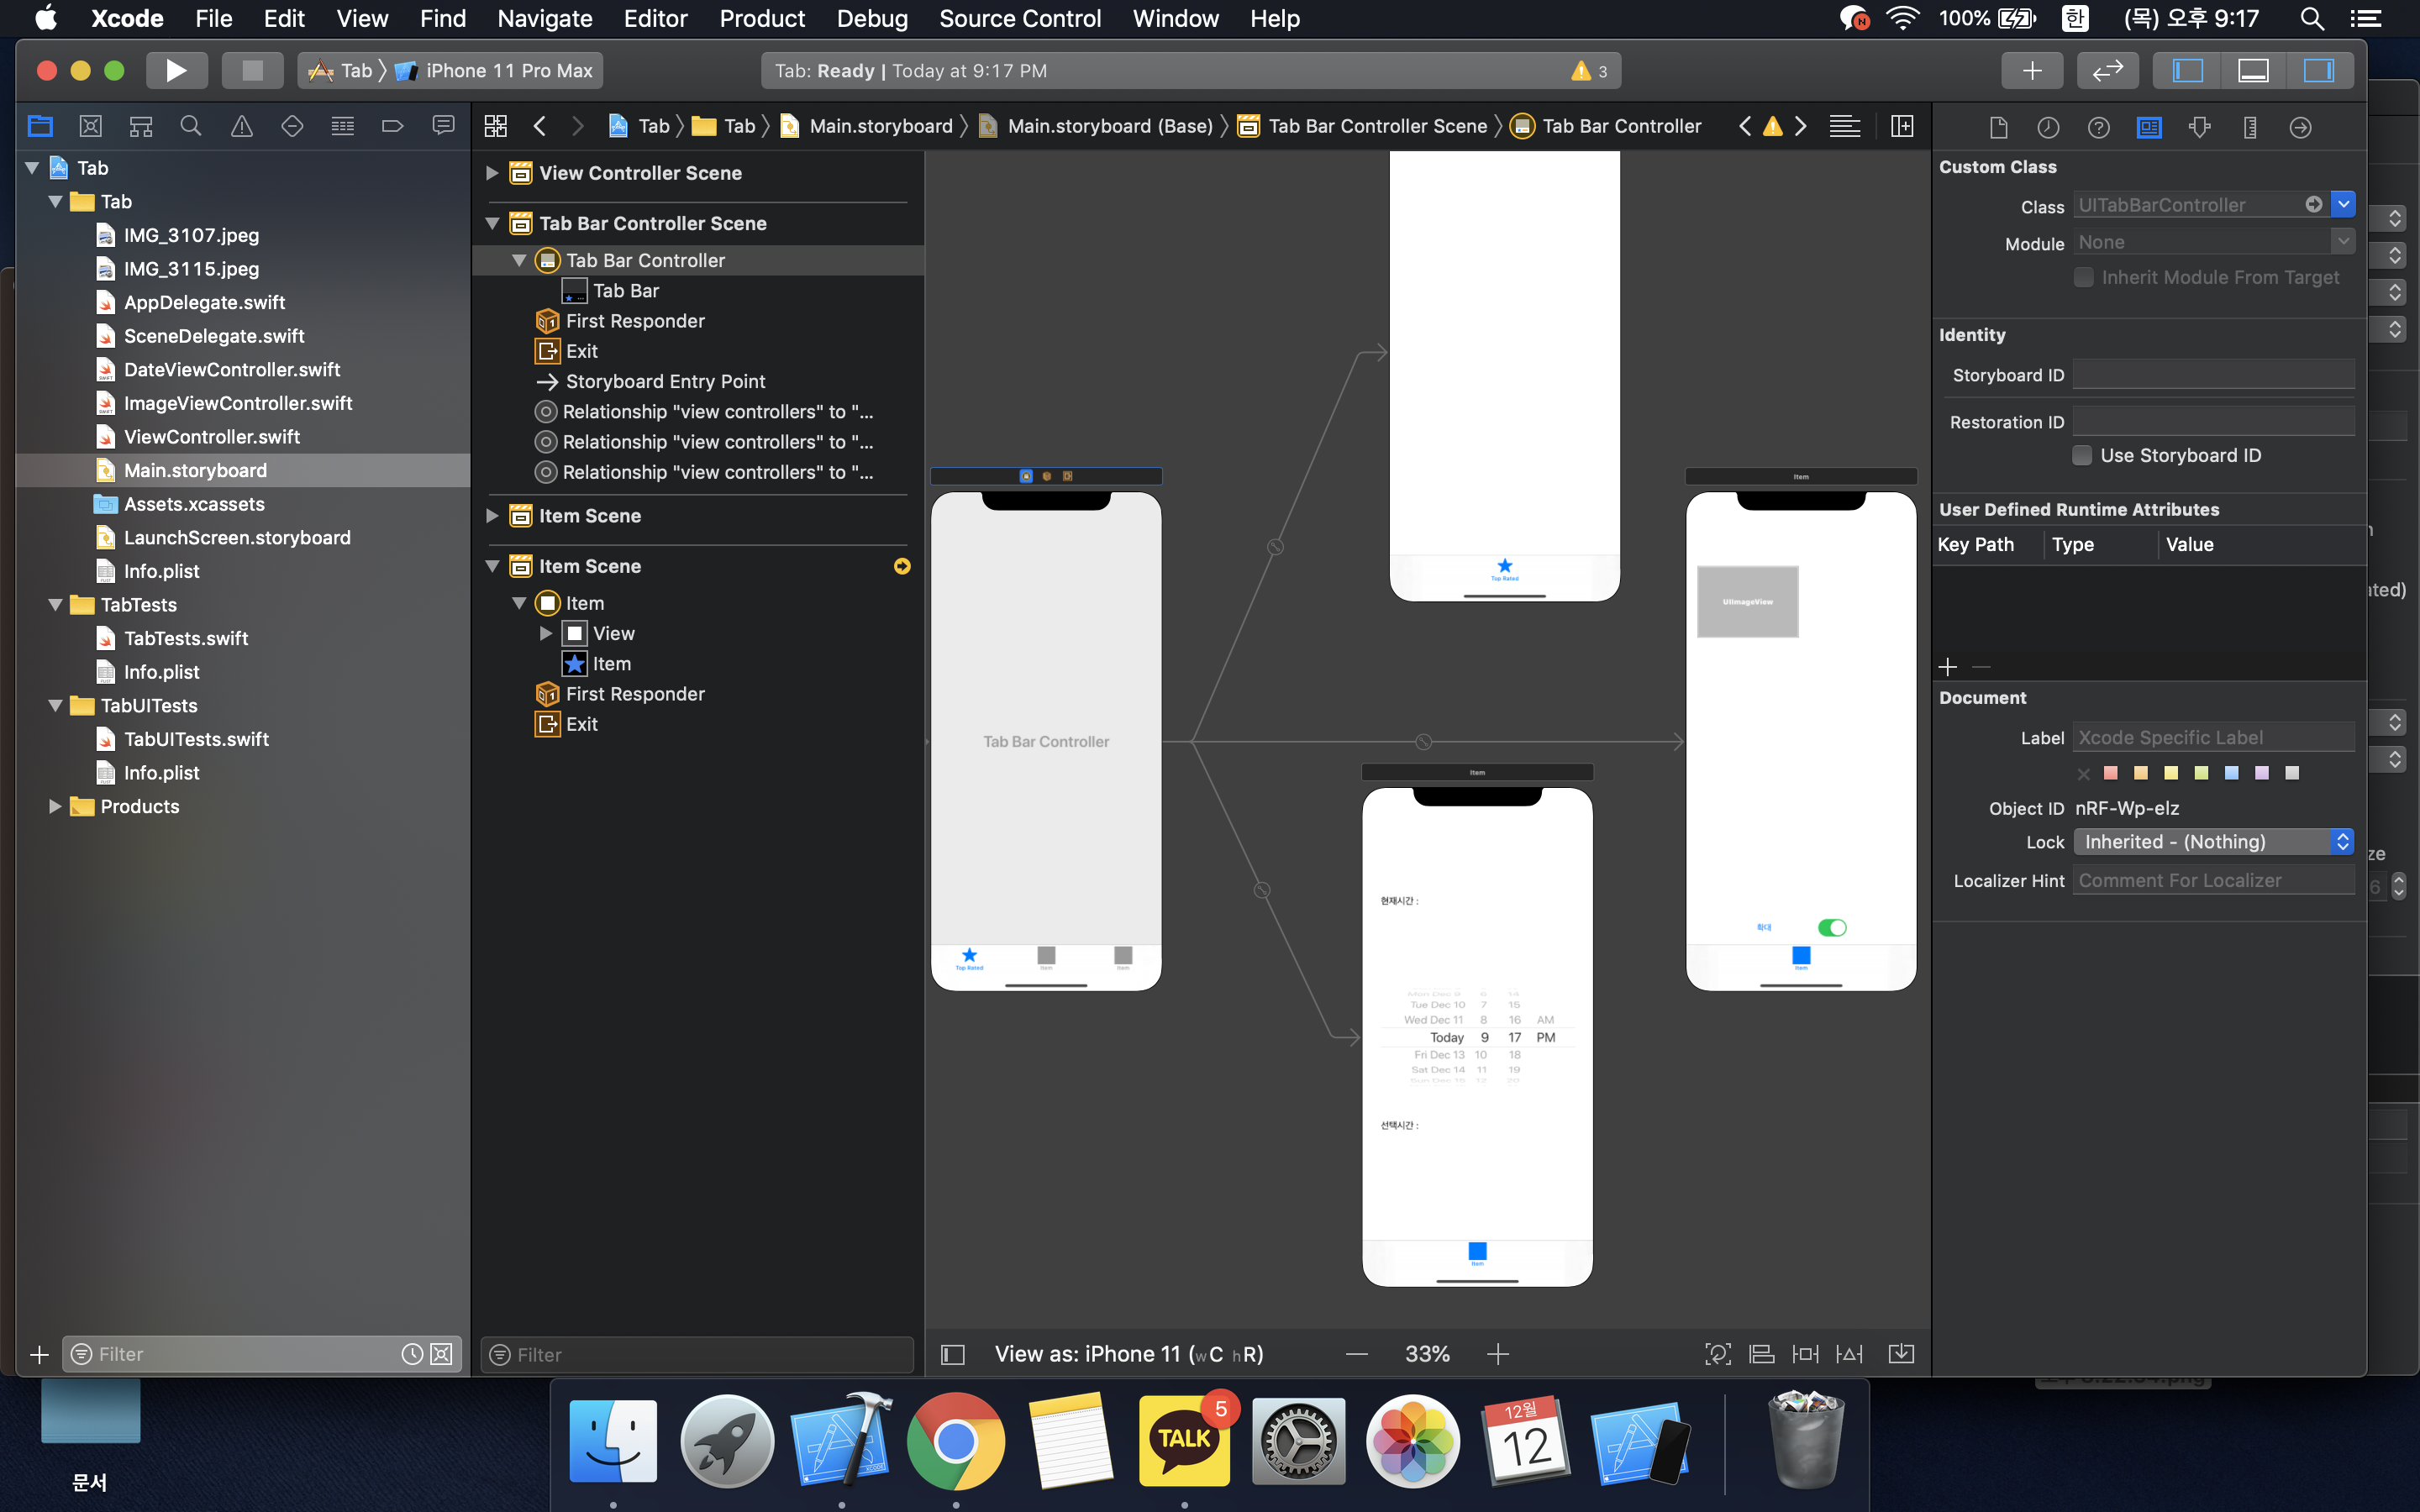Click the Storyboard ID text field

[x=2213, y=375]
